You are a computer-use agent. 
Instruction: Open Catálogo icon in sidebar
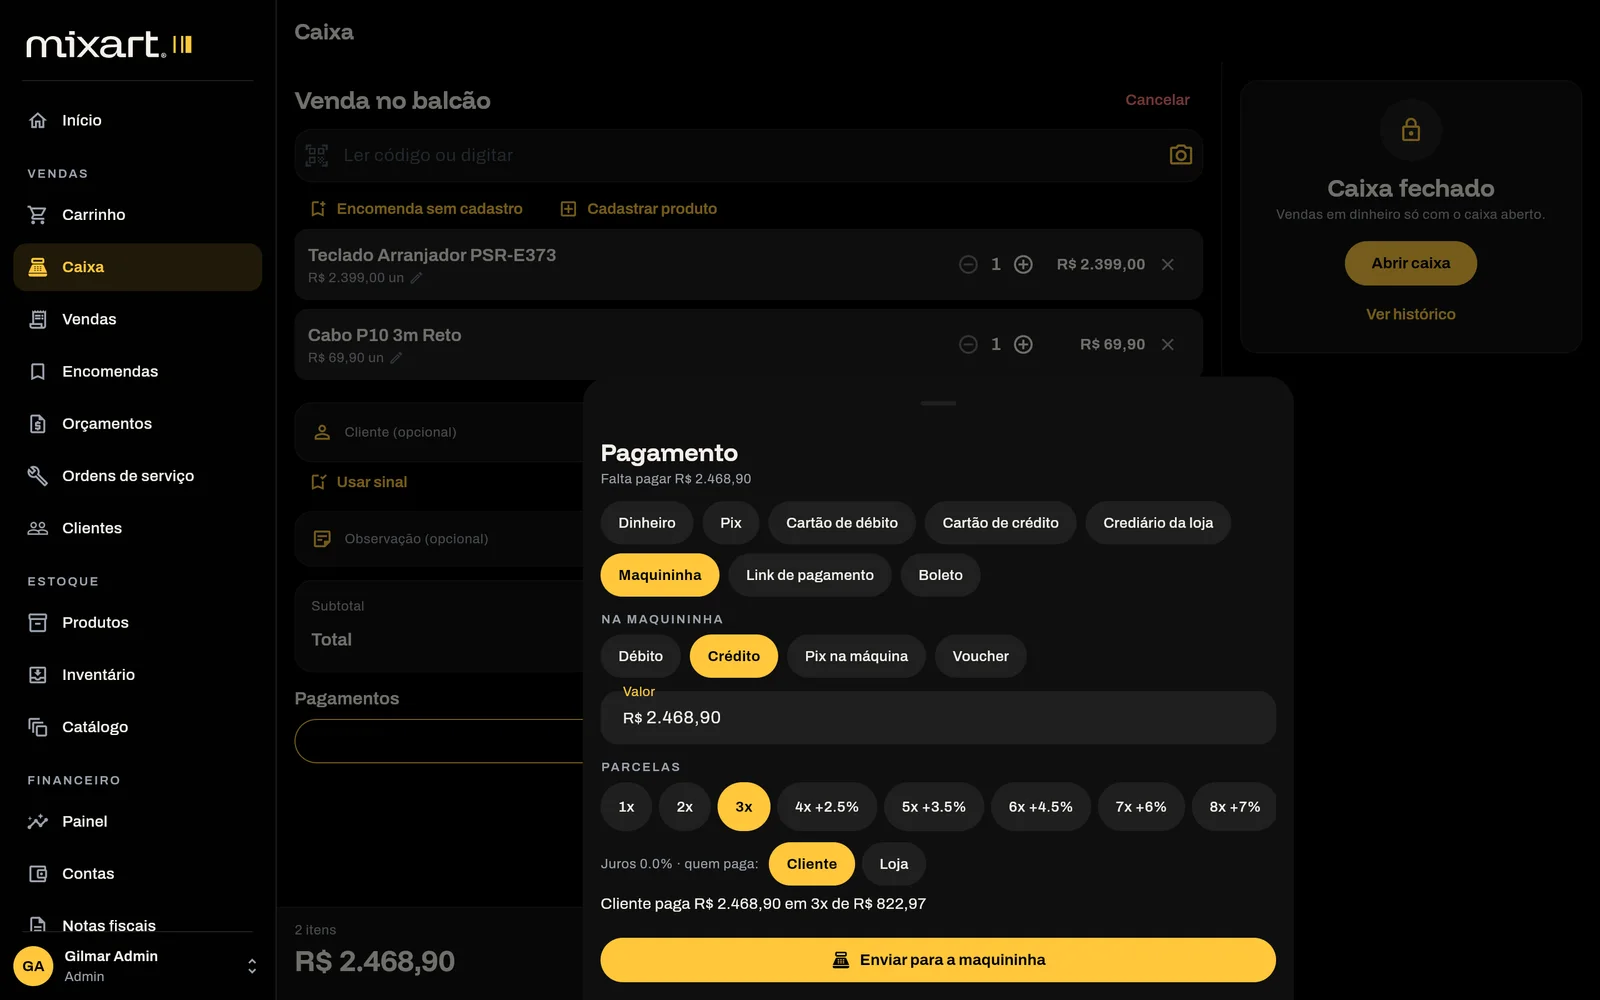click(38, 727)
